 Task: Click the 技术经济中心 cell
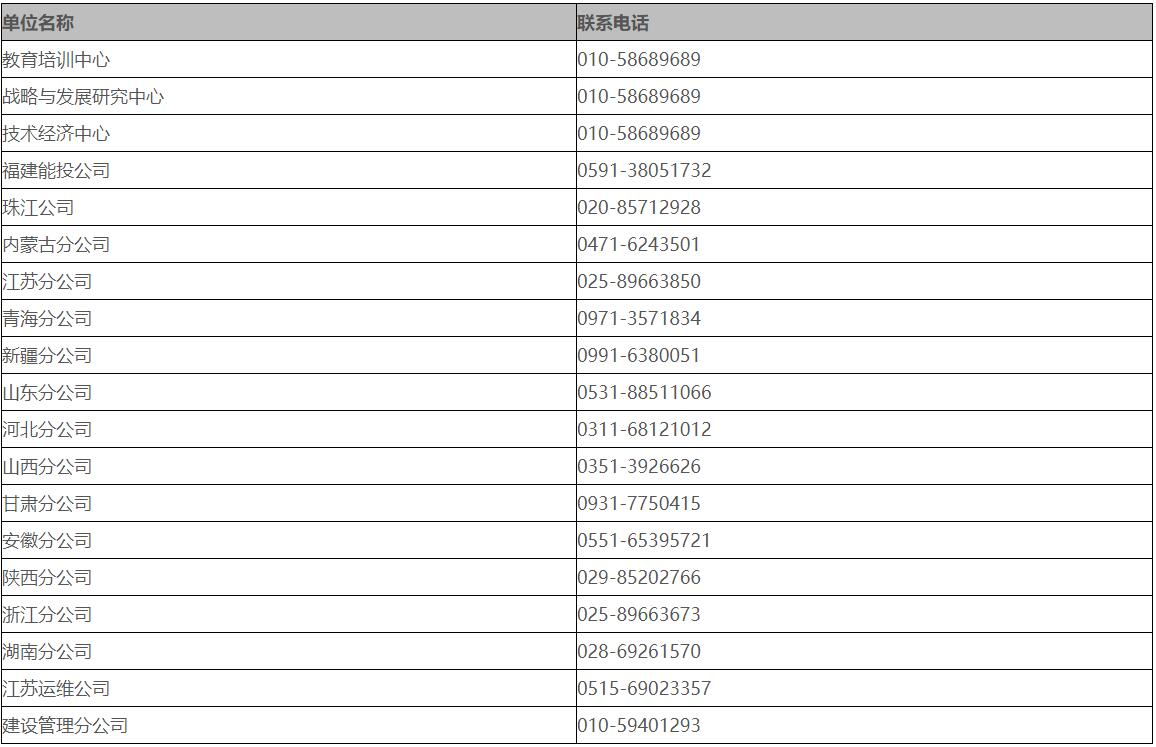click(x=56, y=134)
